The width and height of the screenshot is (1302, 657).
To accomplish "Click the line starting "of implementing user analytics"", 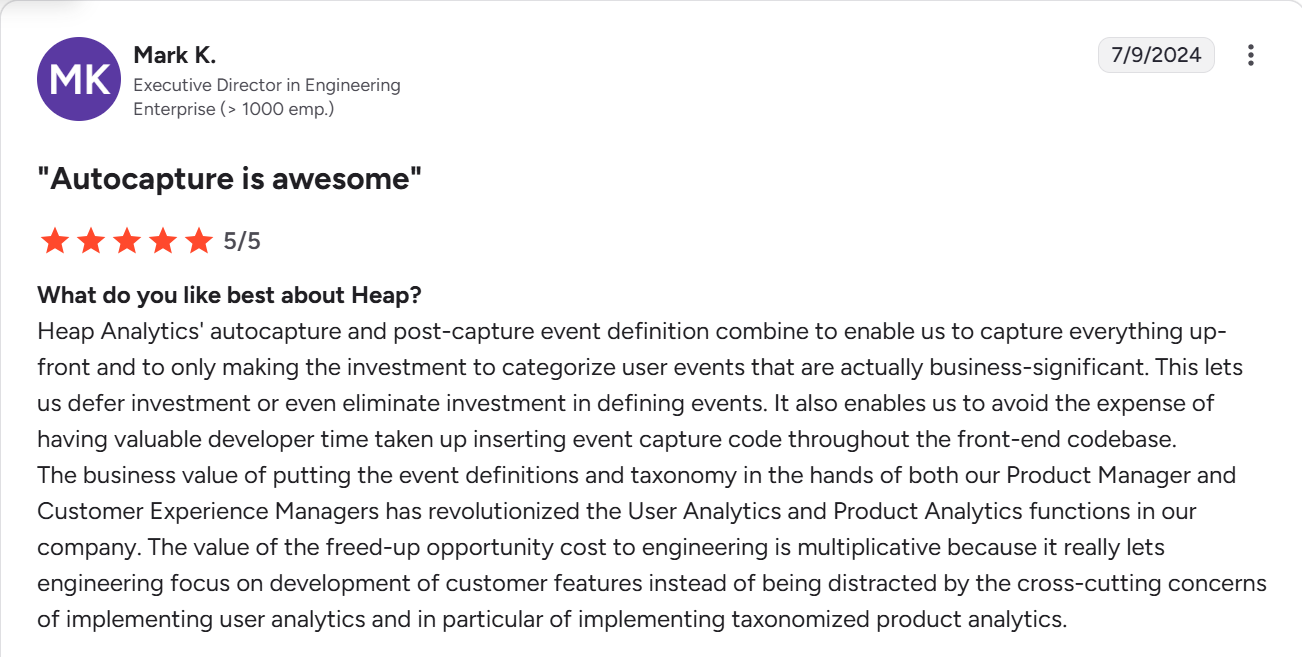I will [x=552, y=619].
